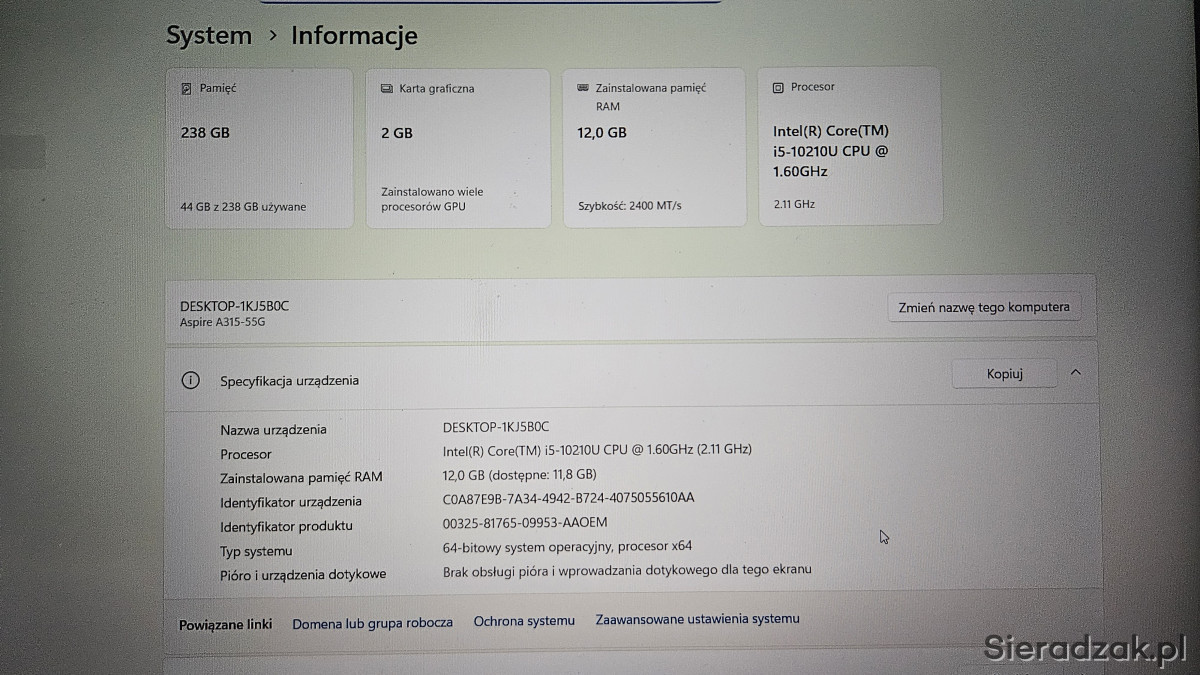Open Ochrona systemu link
1200x675 pixels.
click(x=524, y=621)
